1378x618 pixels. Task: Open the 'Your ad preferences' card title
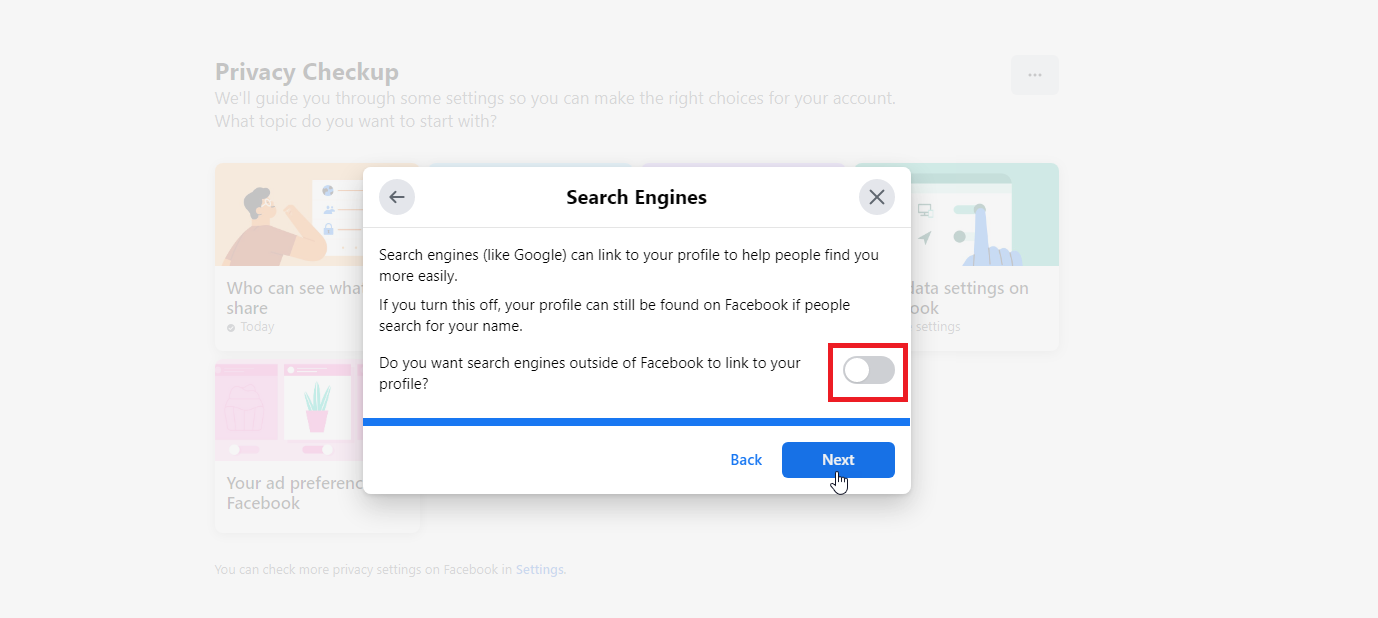pos(294,493)
